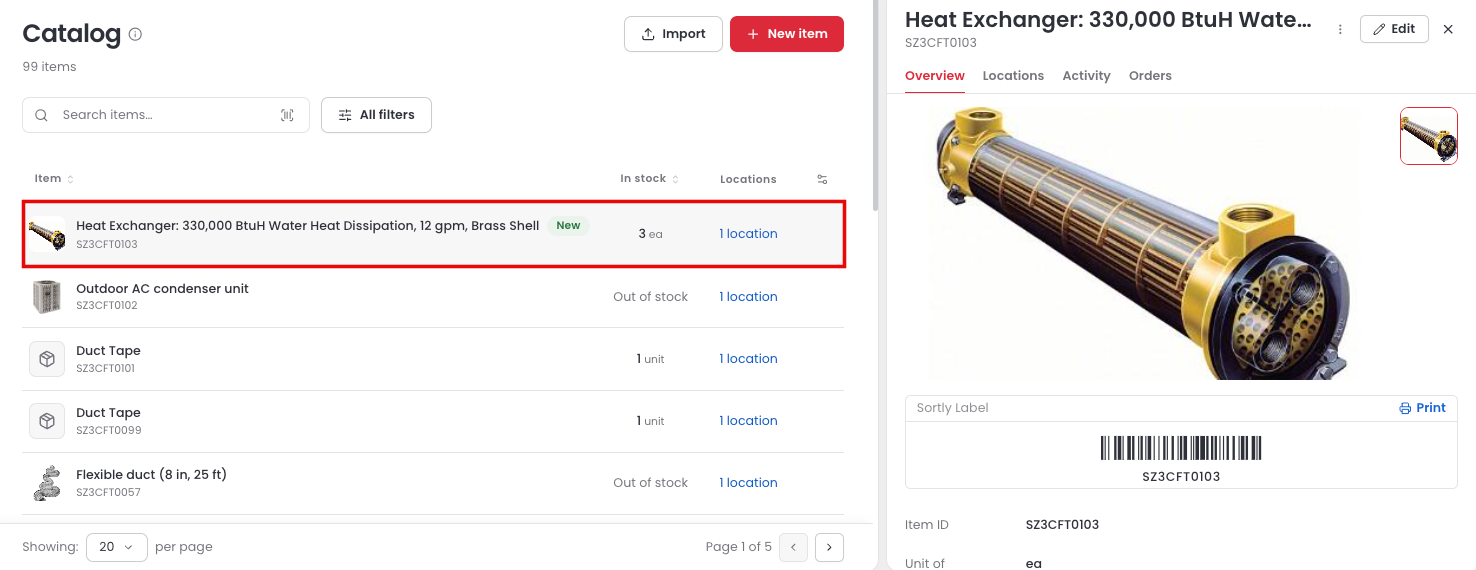Open 1 location link for Duct Tape SZ3CFT0099
Image resolution: width=1476 pixels, height=570 pixels.
(x=748, y=421)
